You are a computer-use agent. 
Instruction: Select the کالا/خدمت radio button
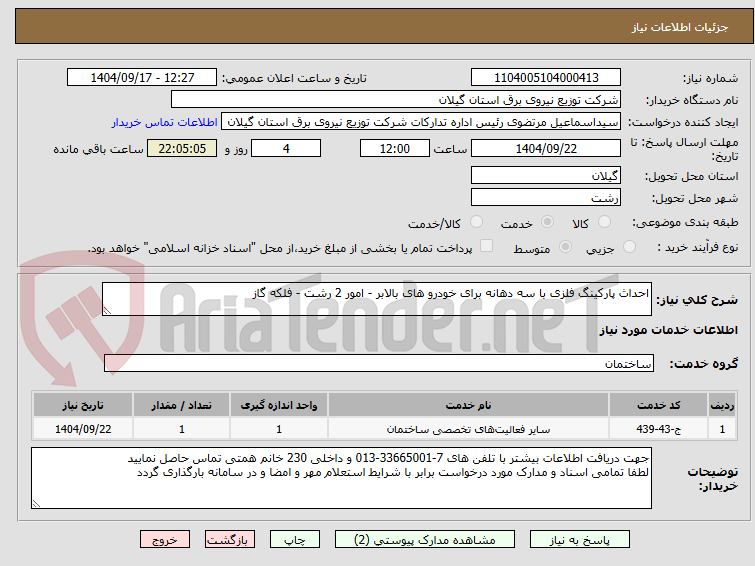[476, 222]
